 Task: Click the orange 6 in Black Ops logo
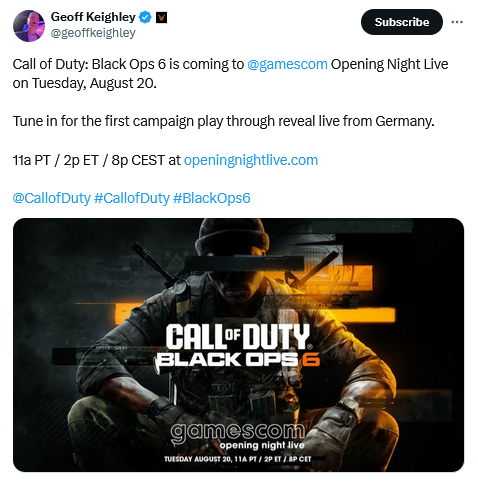pyautogui.click(x=310, y=360)
